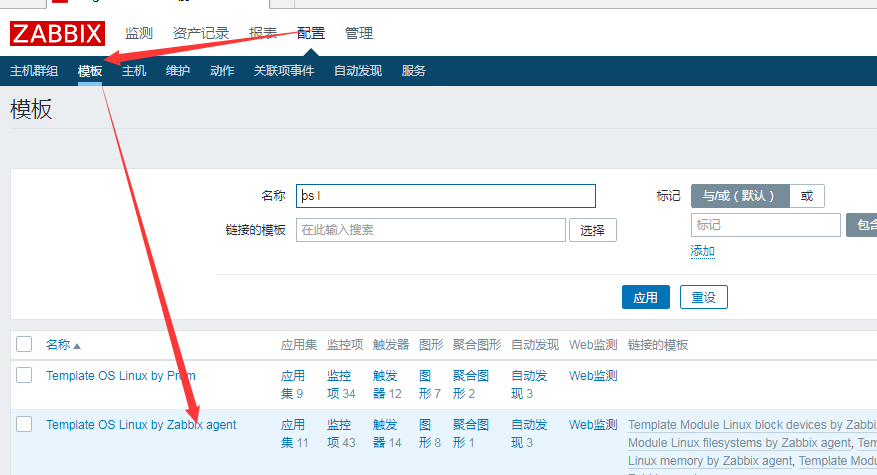Open the 资产记录 top menu
This screenshot has height=475, width=877.
click(201, 34)
